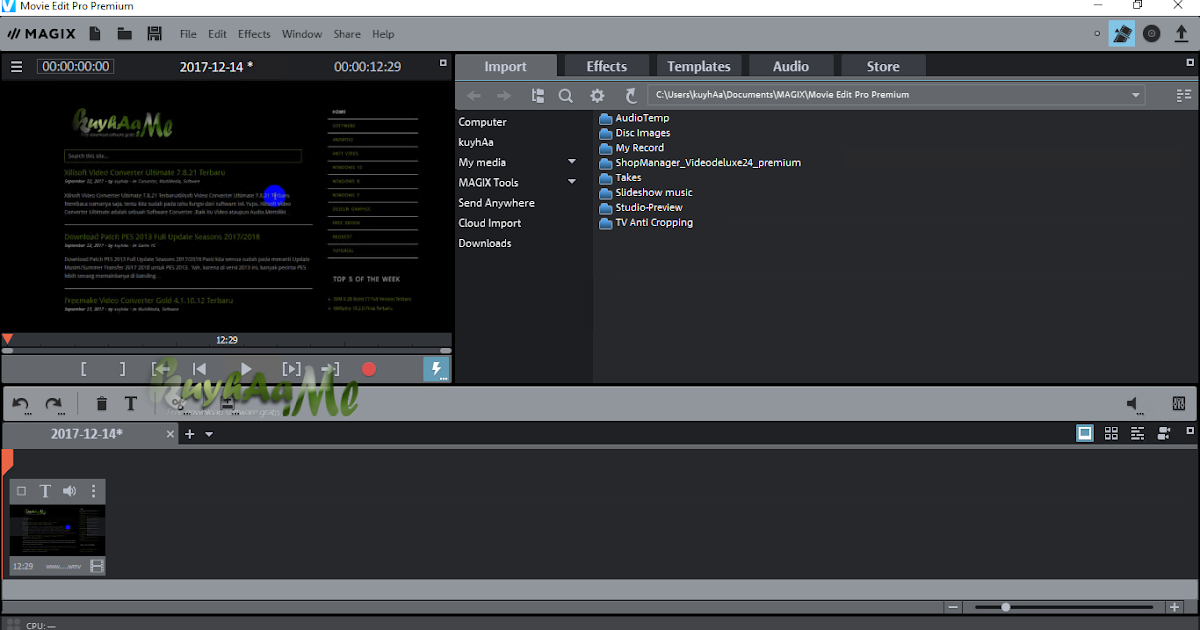
Task: Undo the last action
Action: [x=21, y=404]
